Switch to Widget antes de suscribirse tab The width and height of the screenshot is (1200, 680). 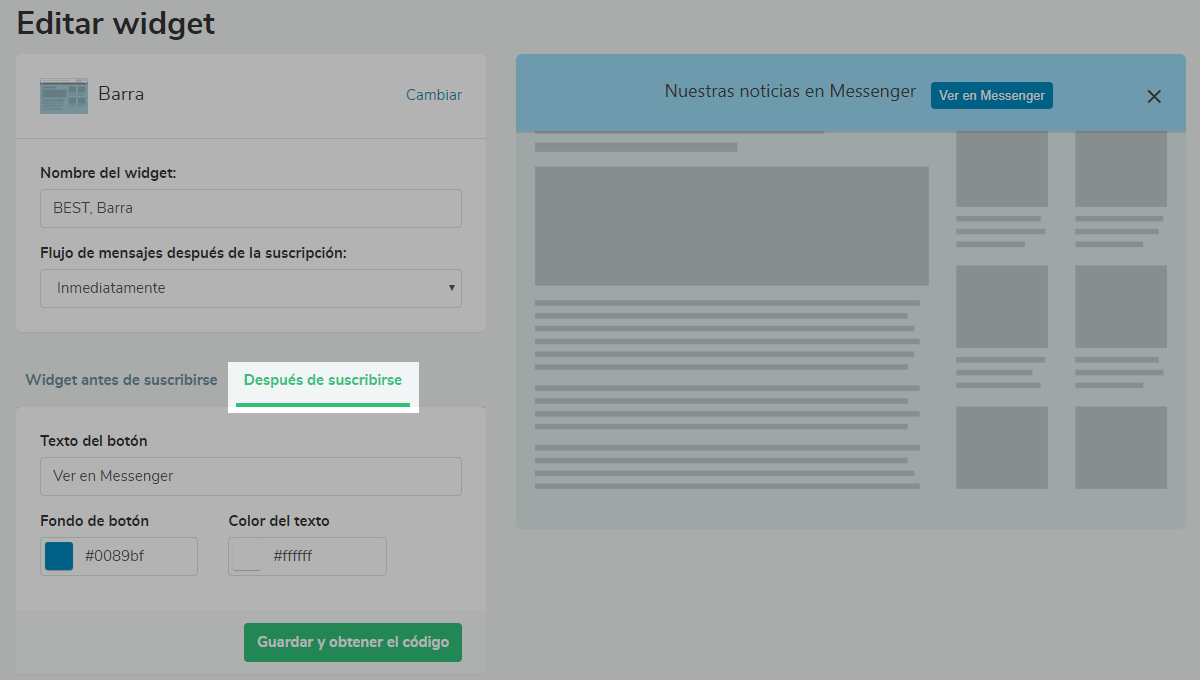click(121, 380)
